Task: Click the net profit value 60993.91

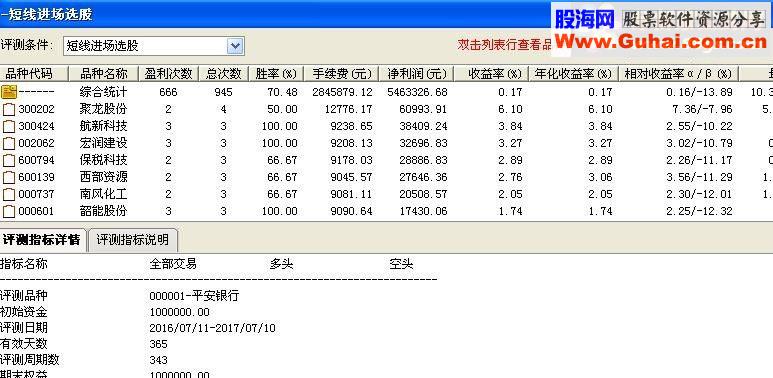Action: pos(423,109)
